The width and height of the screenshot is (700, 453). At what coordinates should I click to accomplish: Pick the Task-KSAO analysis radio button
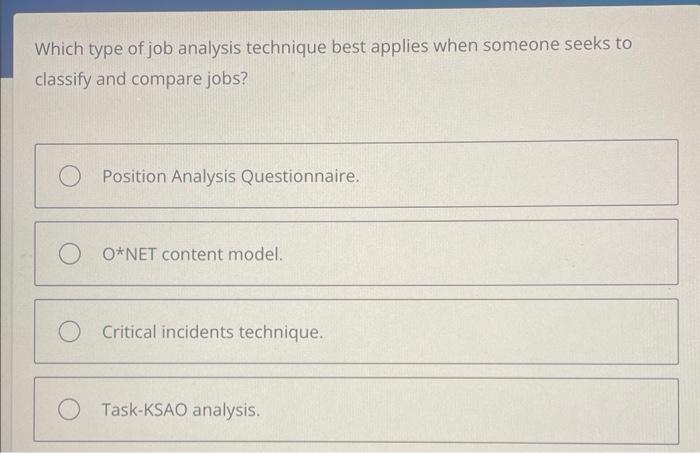[x=69, y=409]
